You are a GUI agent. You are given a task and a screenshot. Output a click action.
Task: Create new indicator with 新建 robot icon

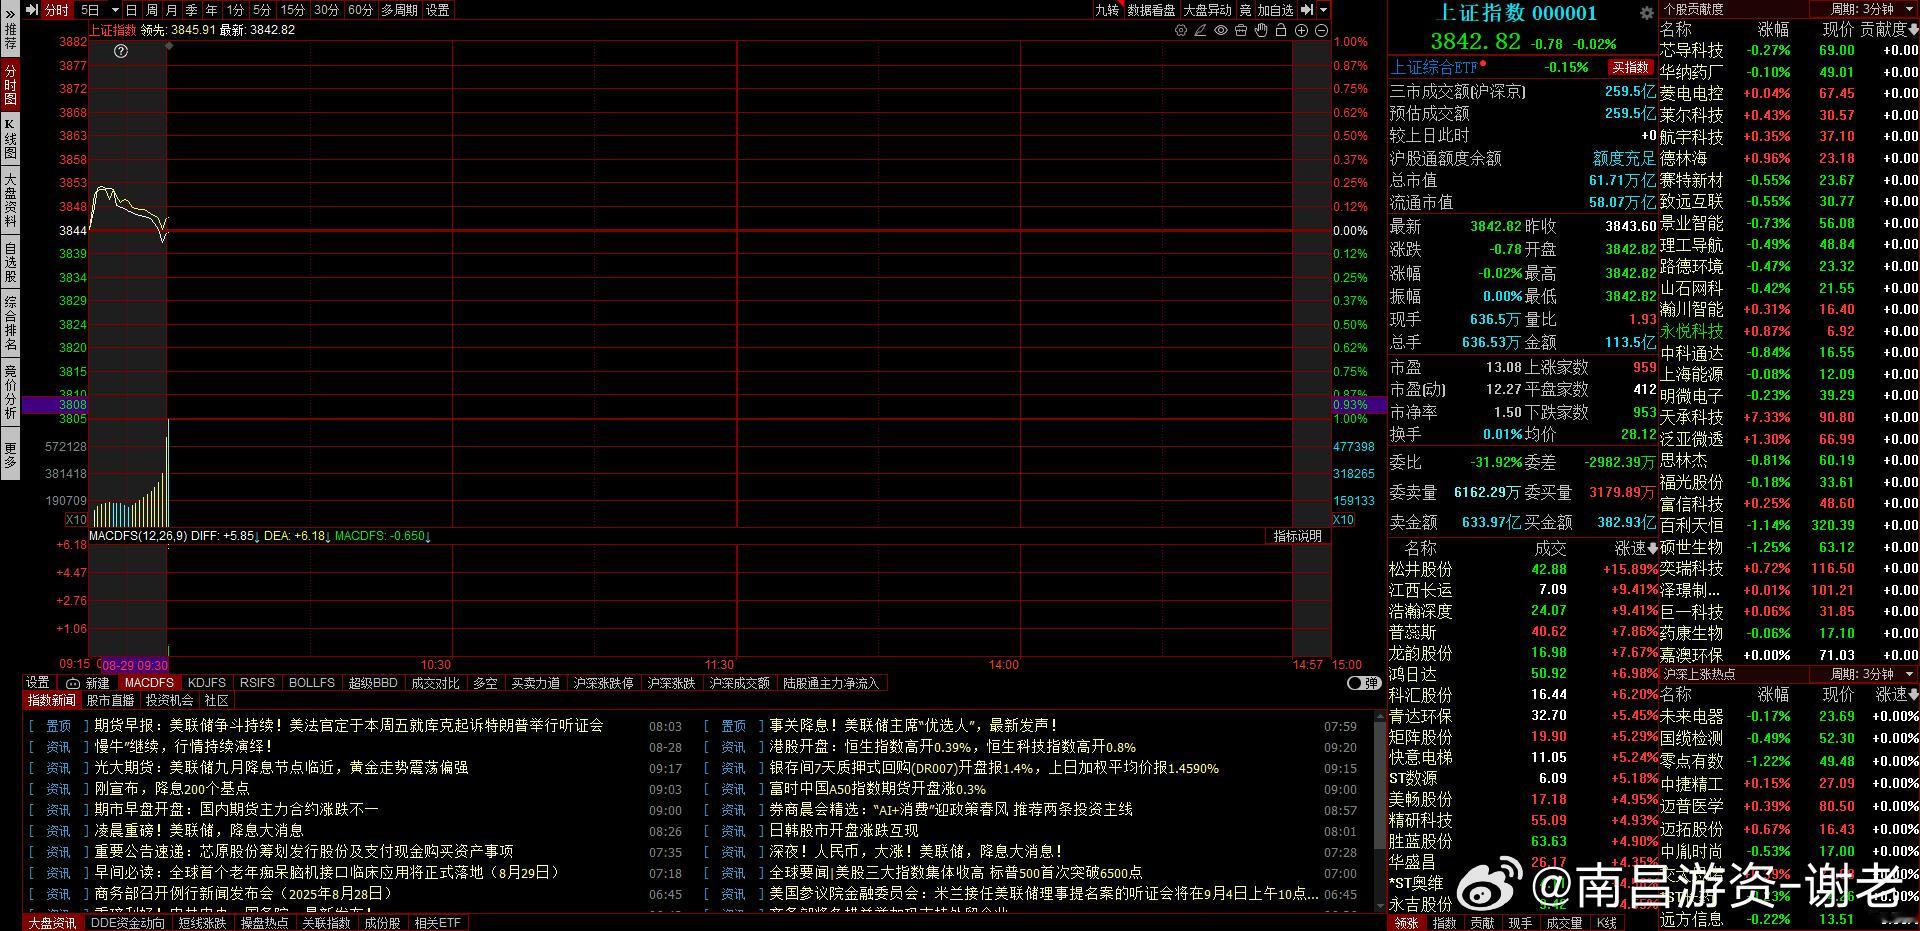pos(88,683)
